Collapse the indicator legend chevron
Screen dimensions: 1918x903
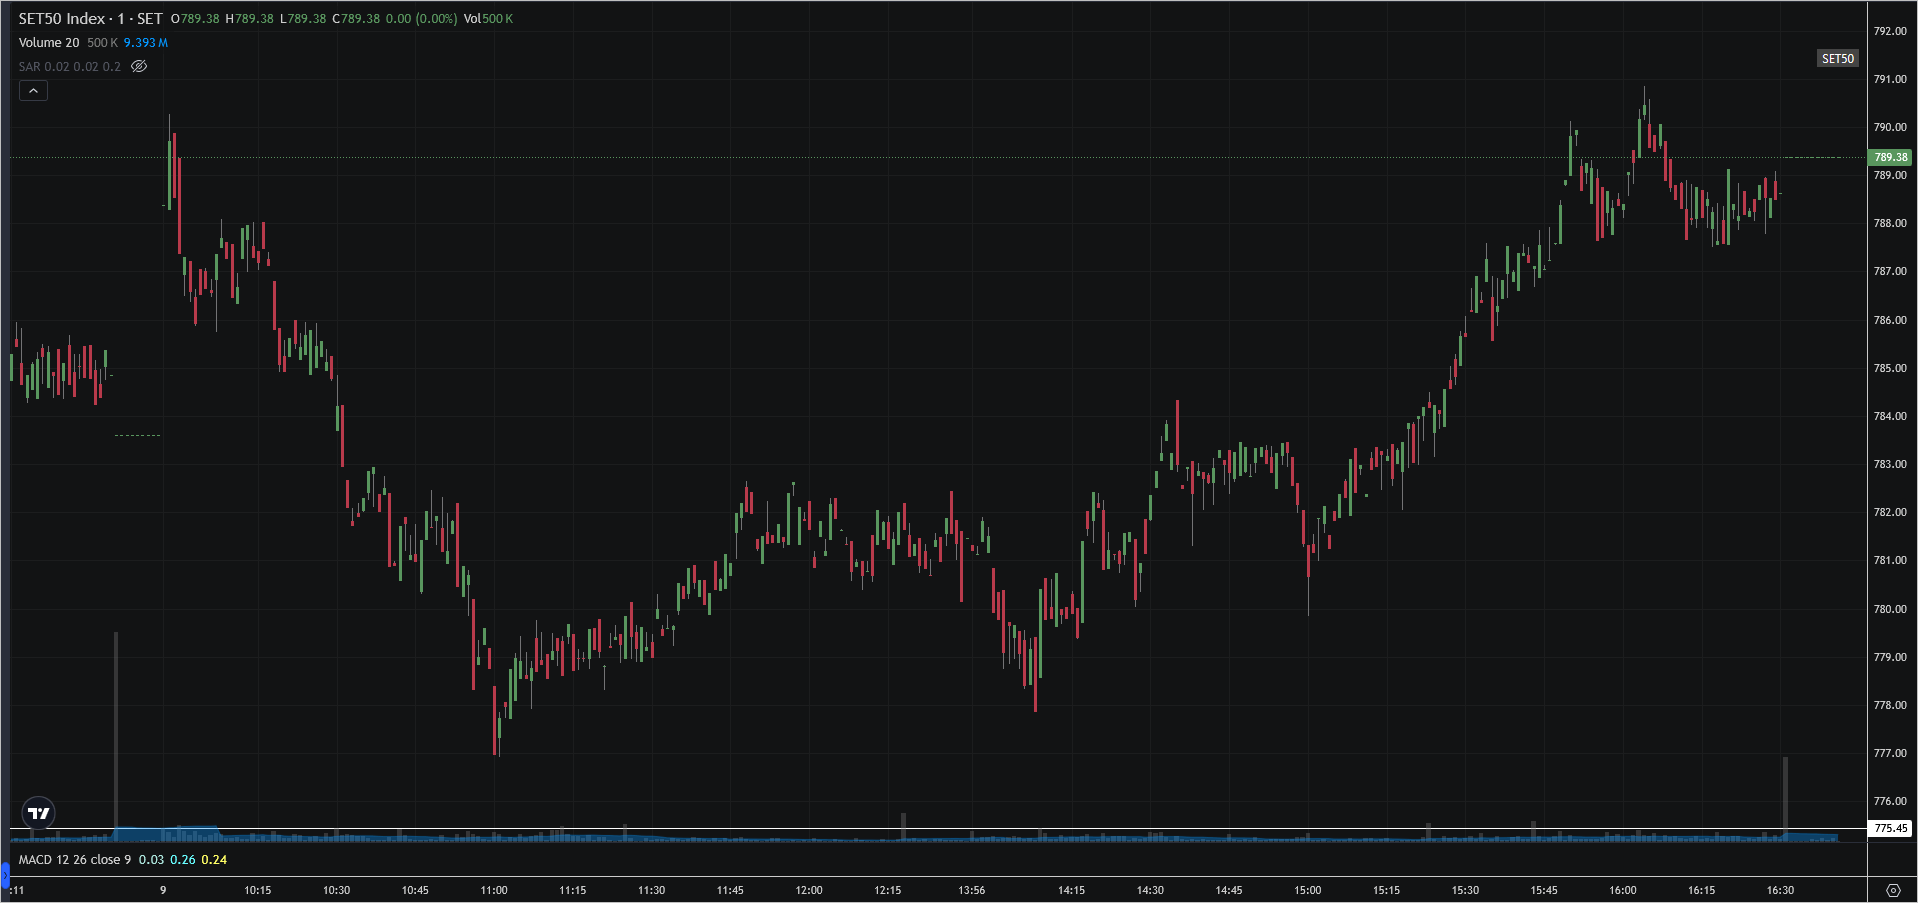pyautogui.click(x=33, y=91)
